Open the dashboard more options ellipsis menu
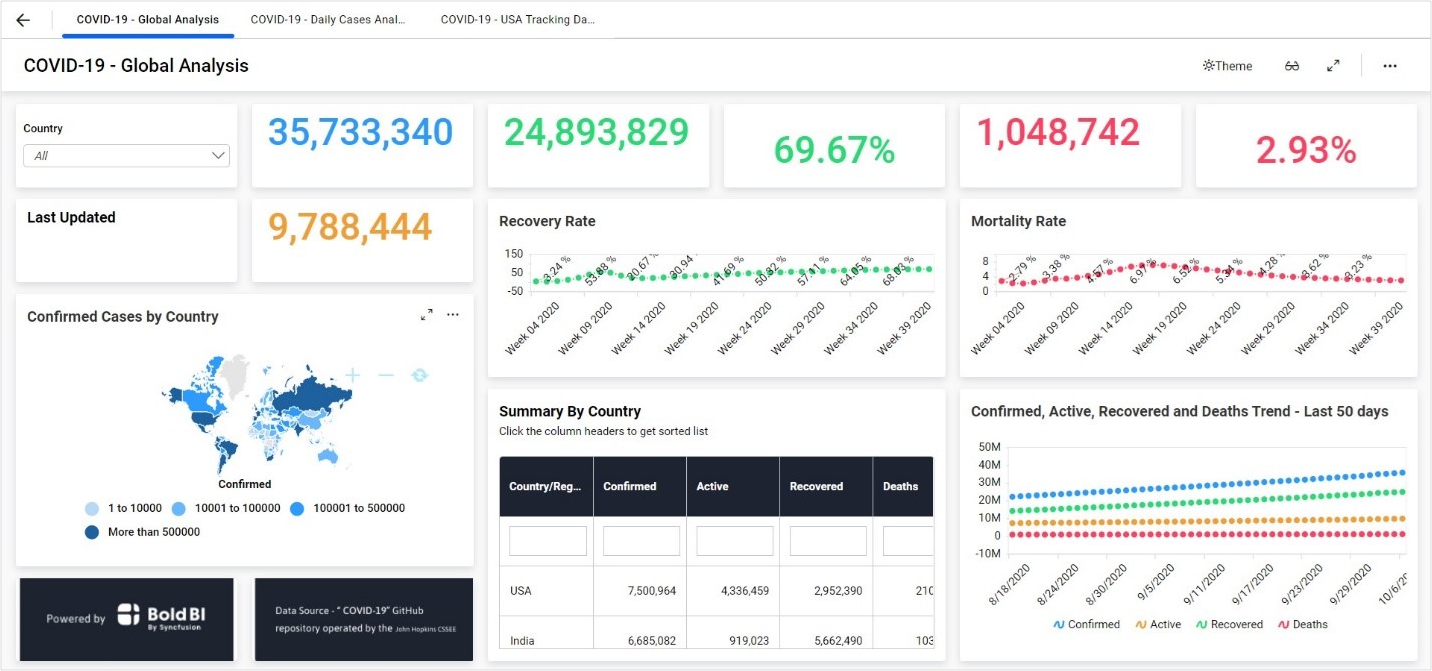Screen dimensions: 1432x671 1389,65
